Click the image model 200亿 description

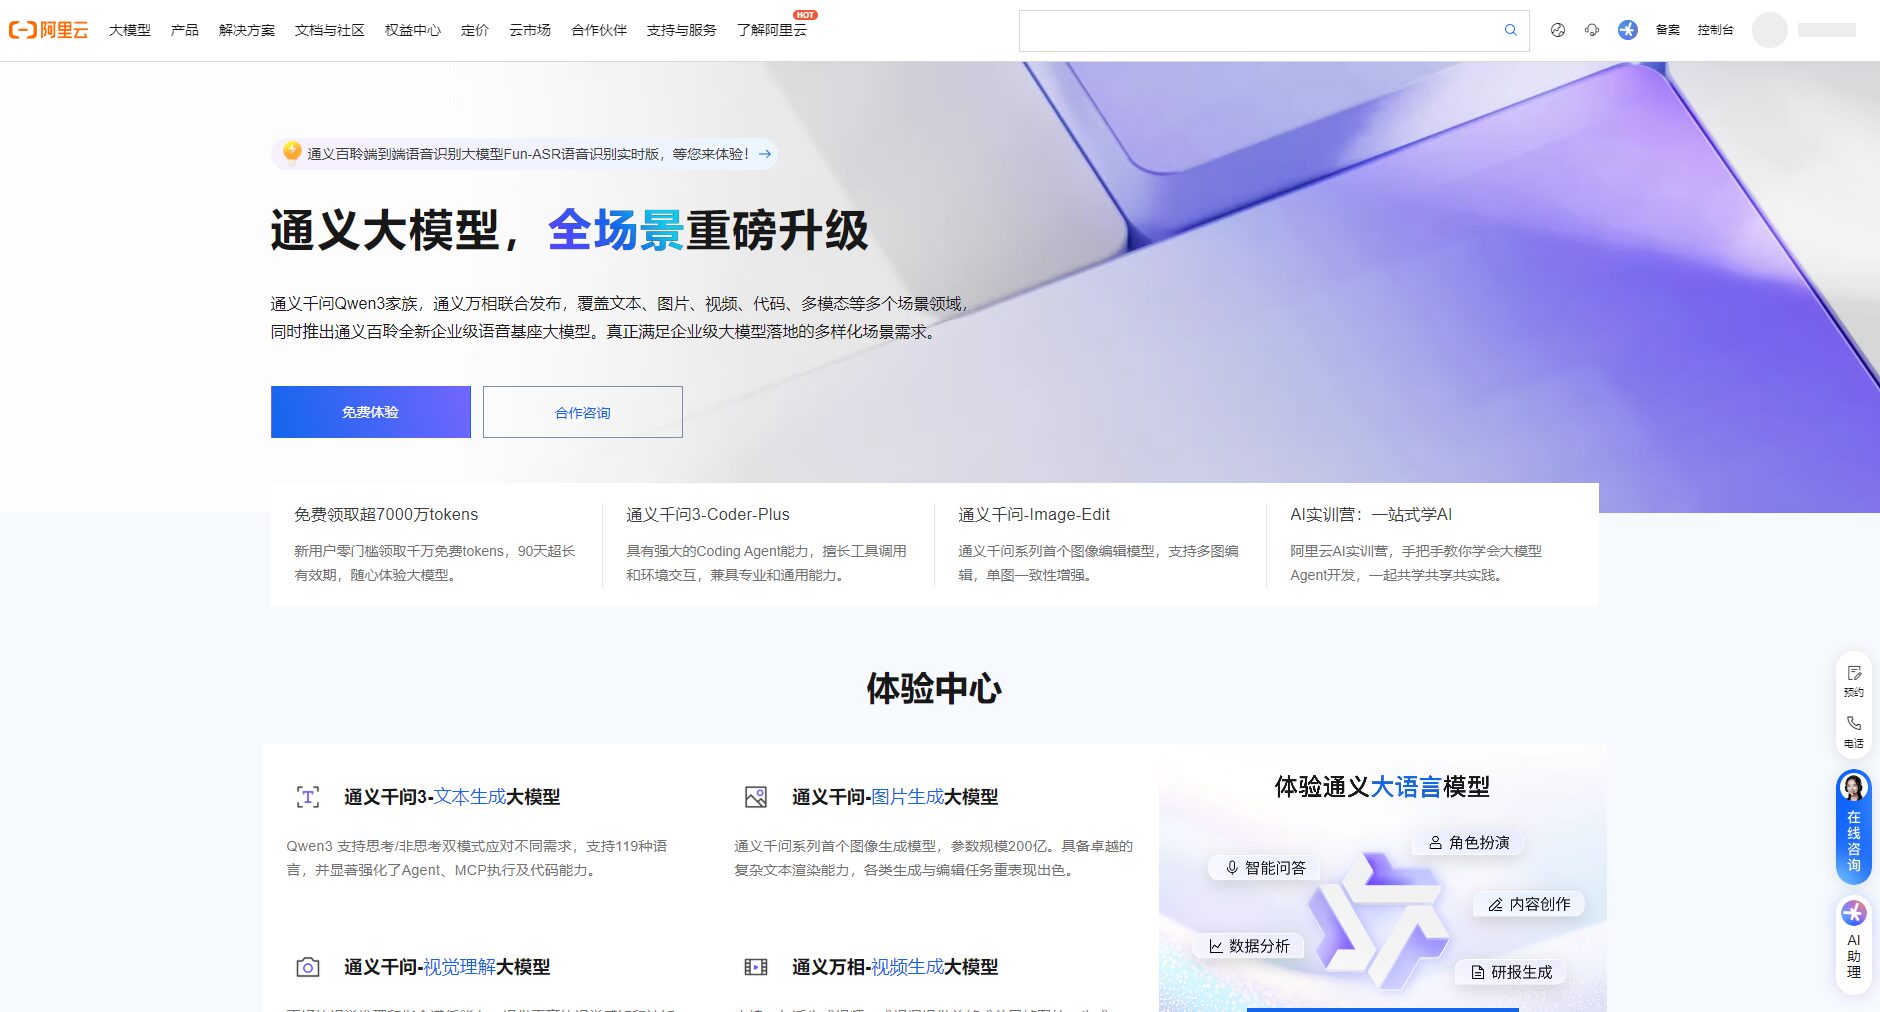click(933, 858)
